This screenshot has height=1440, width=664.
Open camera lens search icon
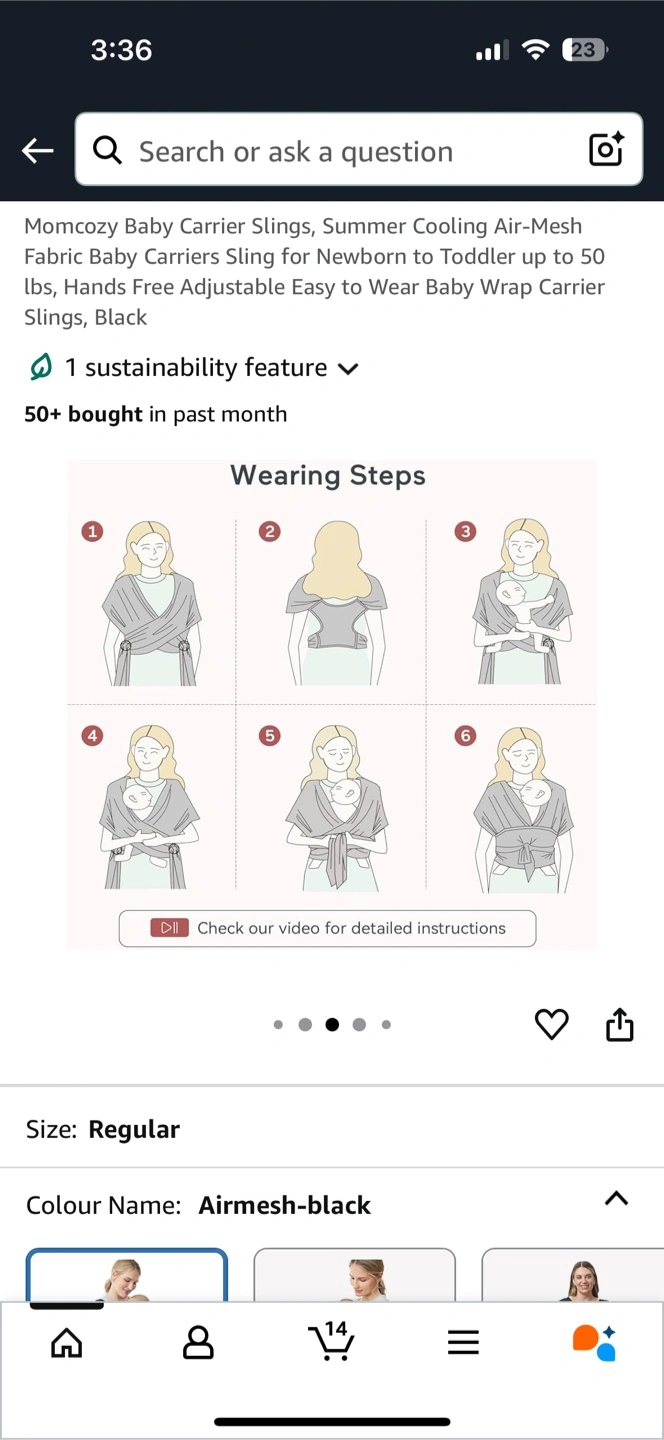point(606,150)
